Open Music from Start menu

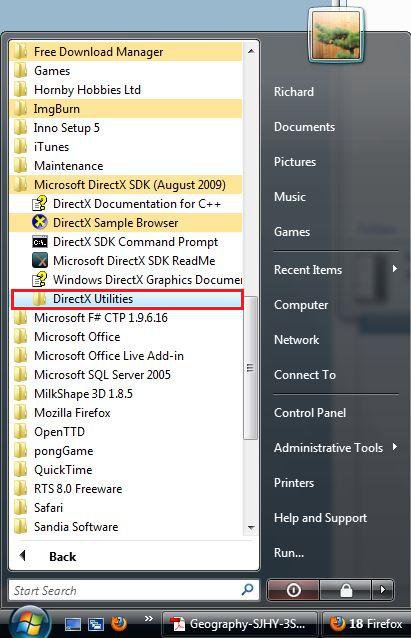click(x=290, y=197)
